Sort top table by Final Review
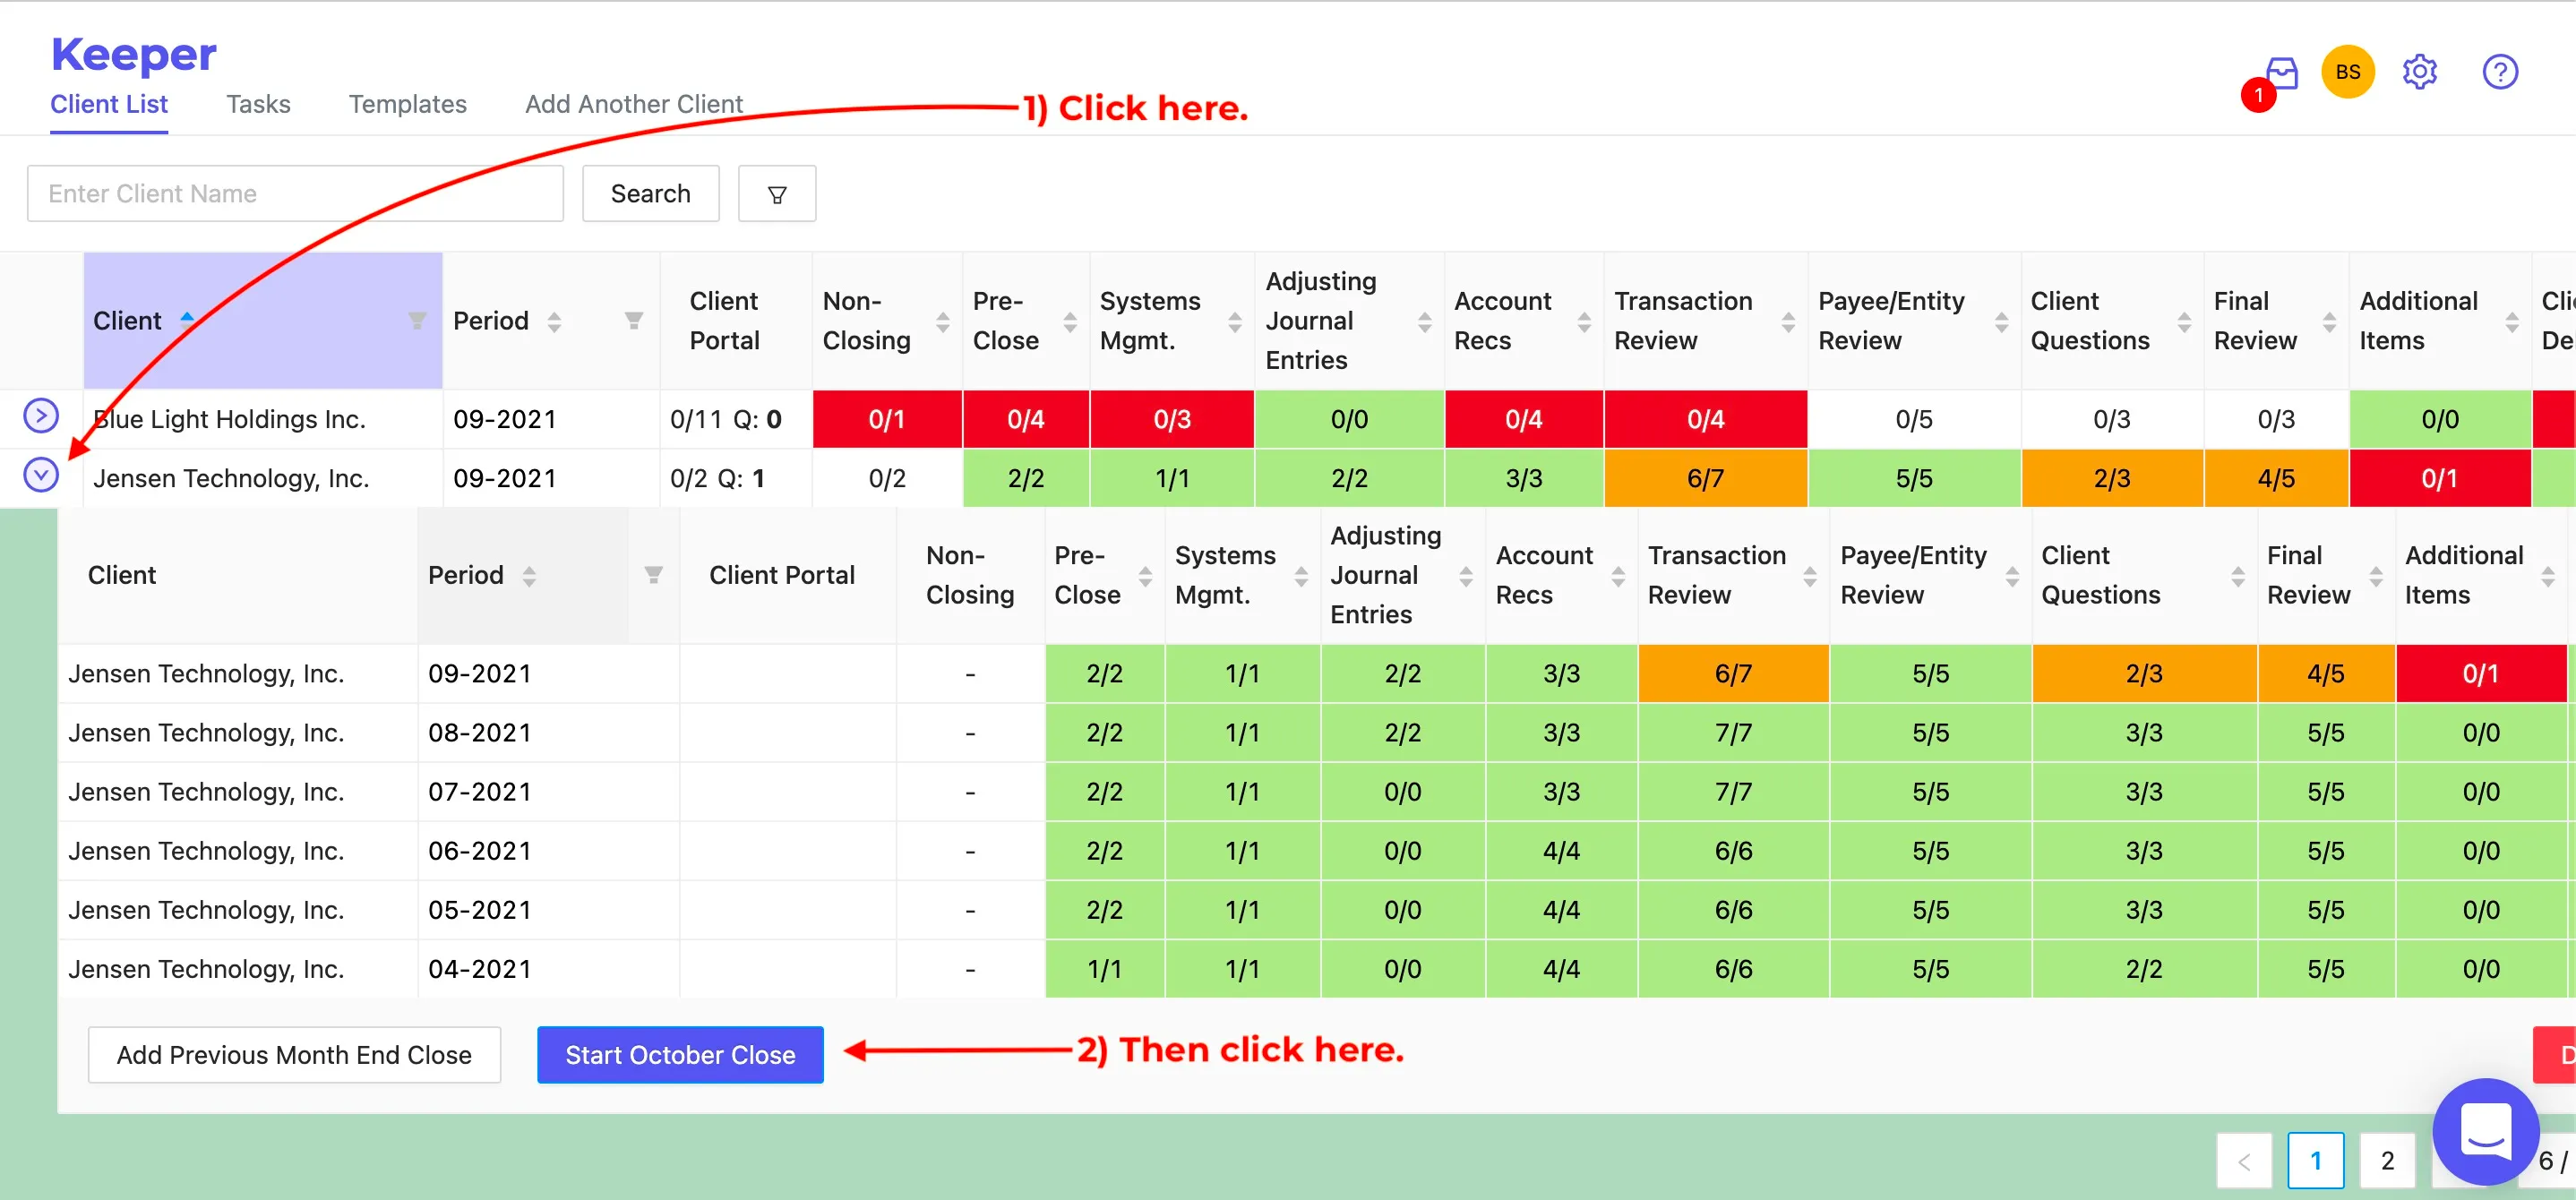Viewport: 2576px width, 1200px height. tap(2329, 322)
